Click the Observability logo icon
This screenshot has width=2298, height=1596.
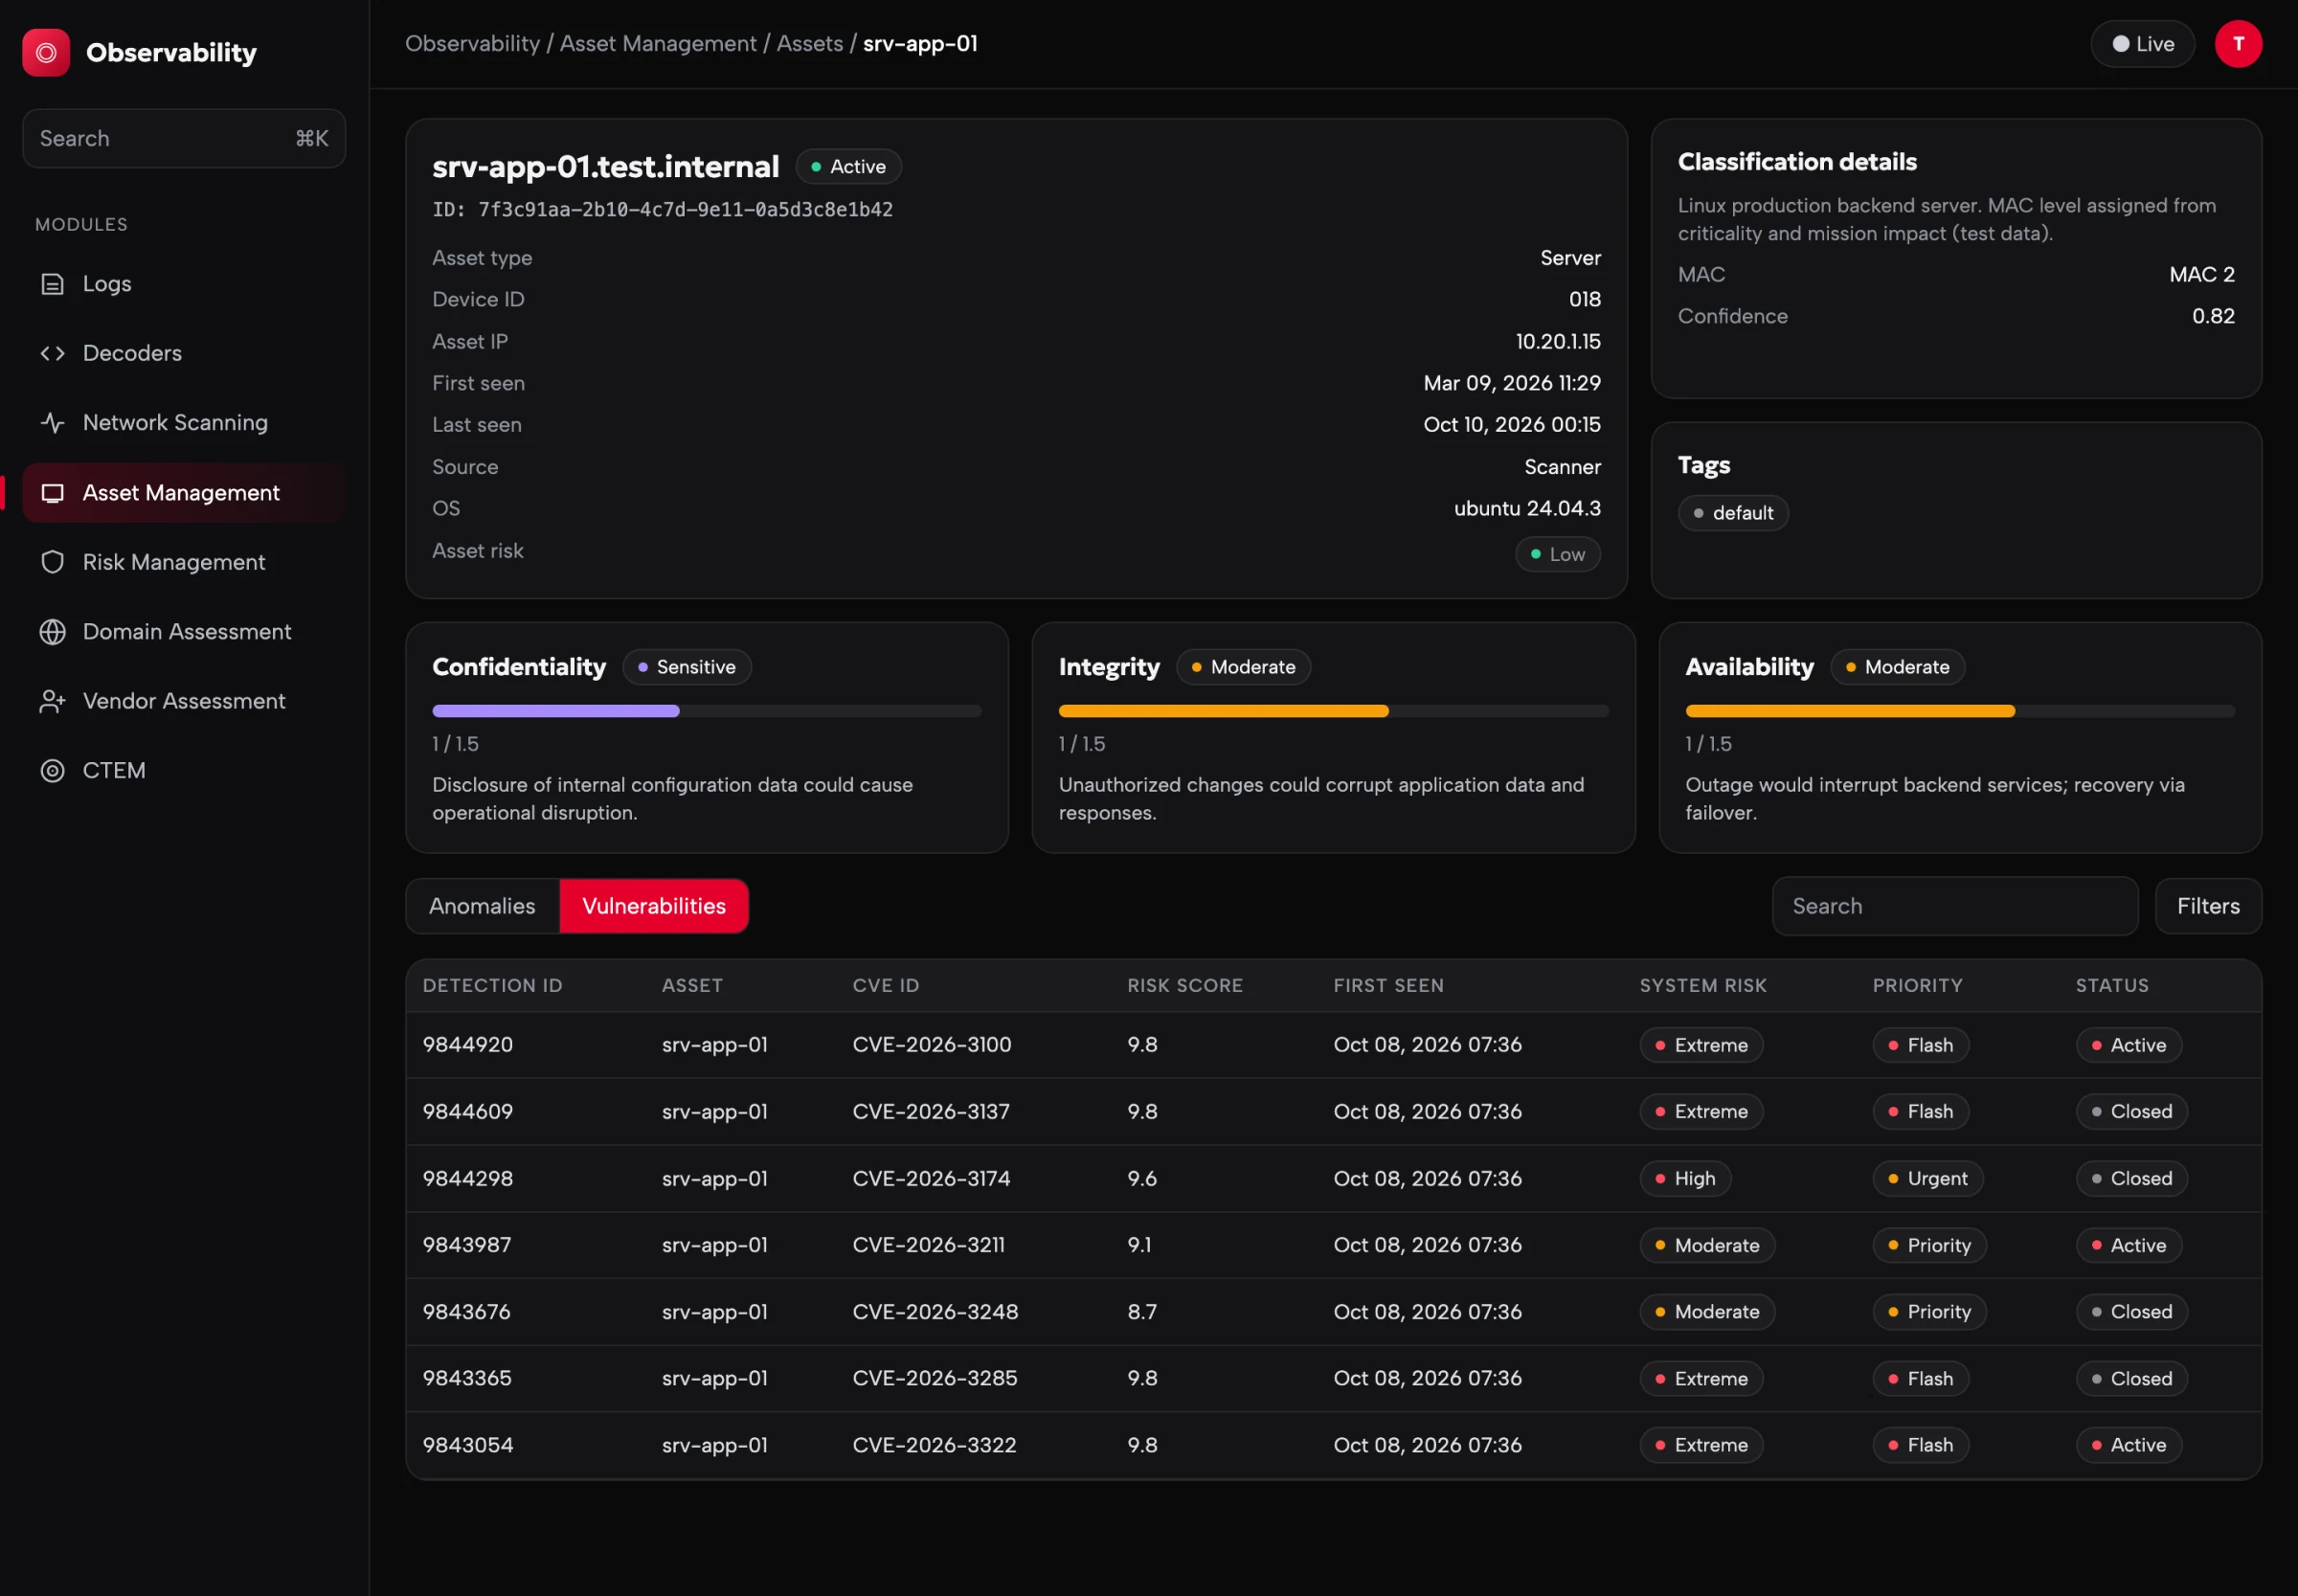click(x=46, y=52)
